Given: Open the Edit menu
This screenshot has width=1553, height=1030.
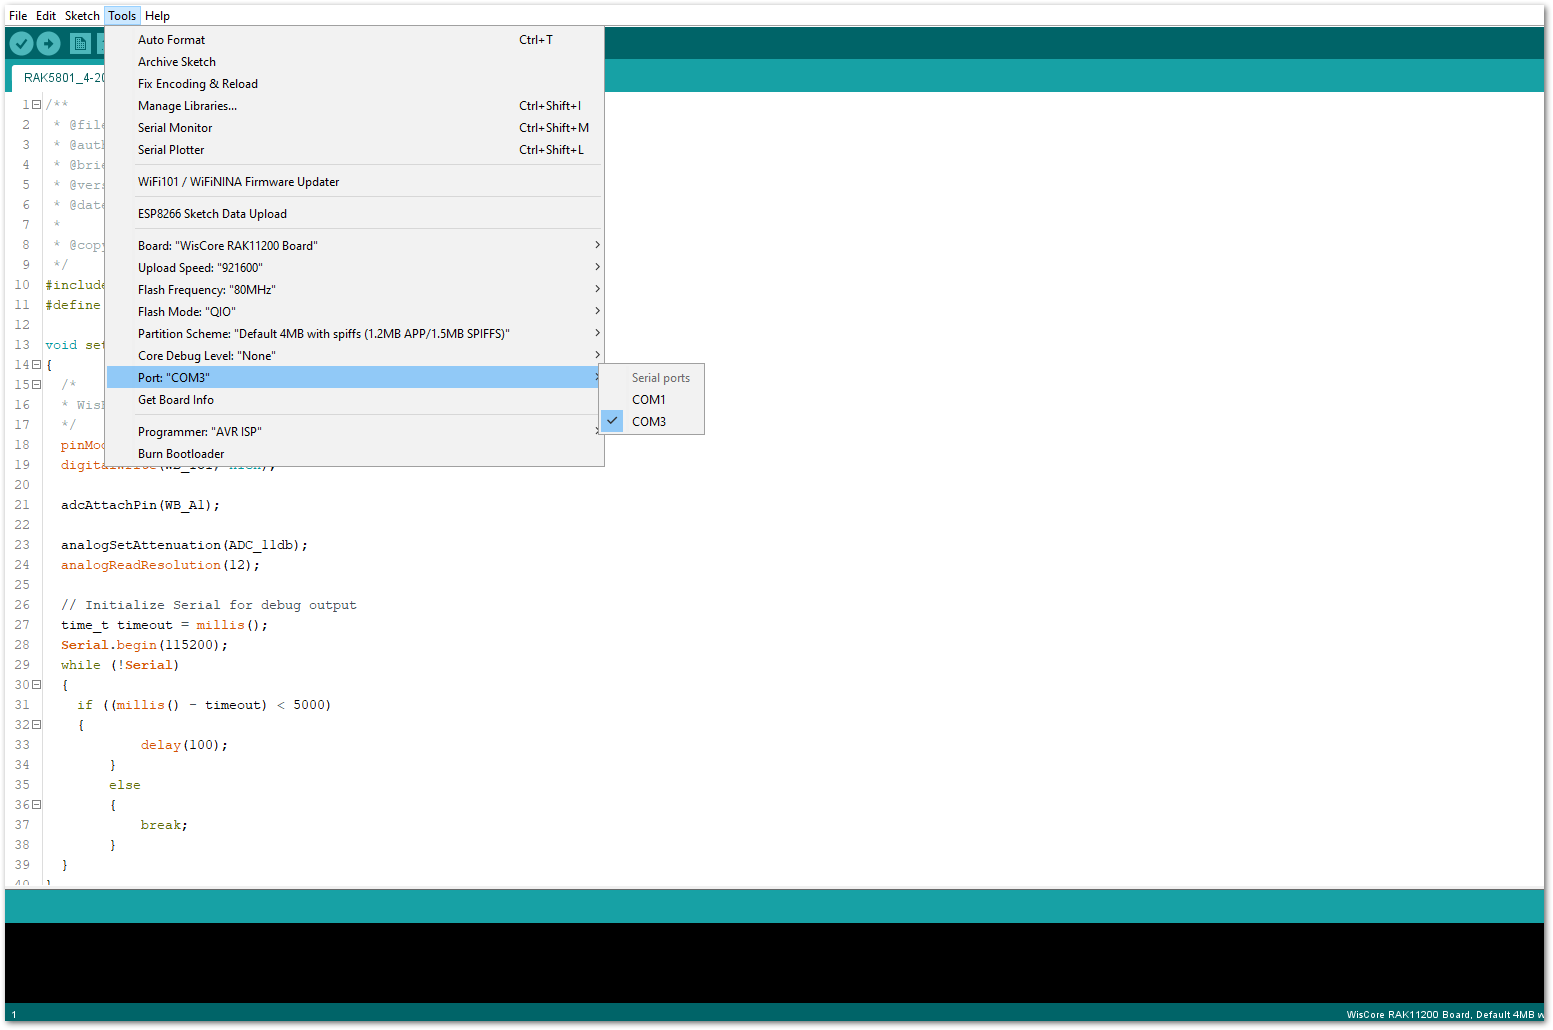Looking at the screenshot, I should click(46, 16).
